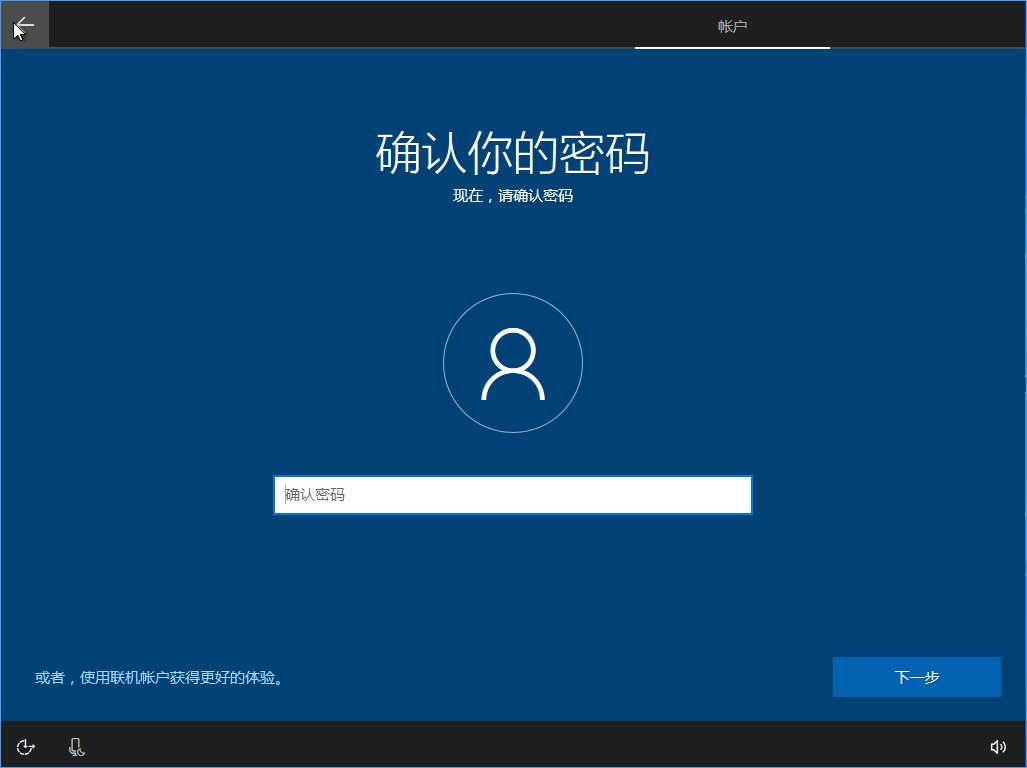This screenshot has width=1027, height=768.
Task: Select the 帐户 tab
Action: tap(732, 26)
